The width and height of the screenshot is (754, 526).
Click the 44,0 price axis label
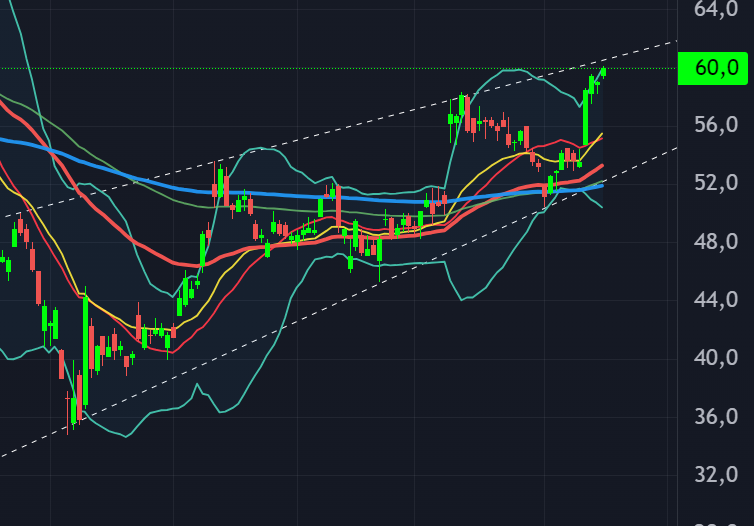tap(716, 300)
